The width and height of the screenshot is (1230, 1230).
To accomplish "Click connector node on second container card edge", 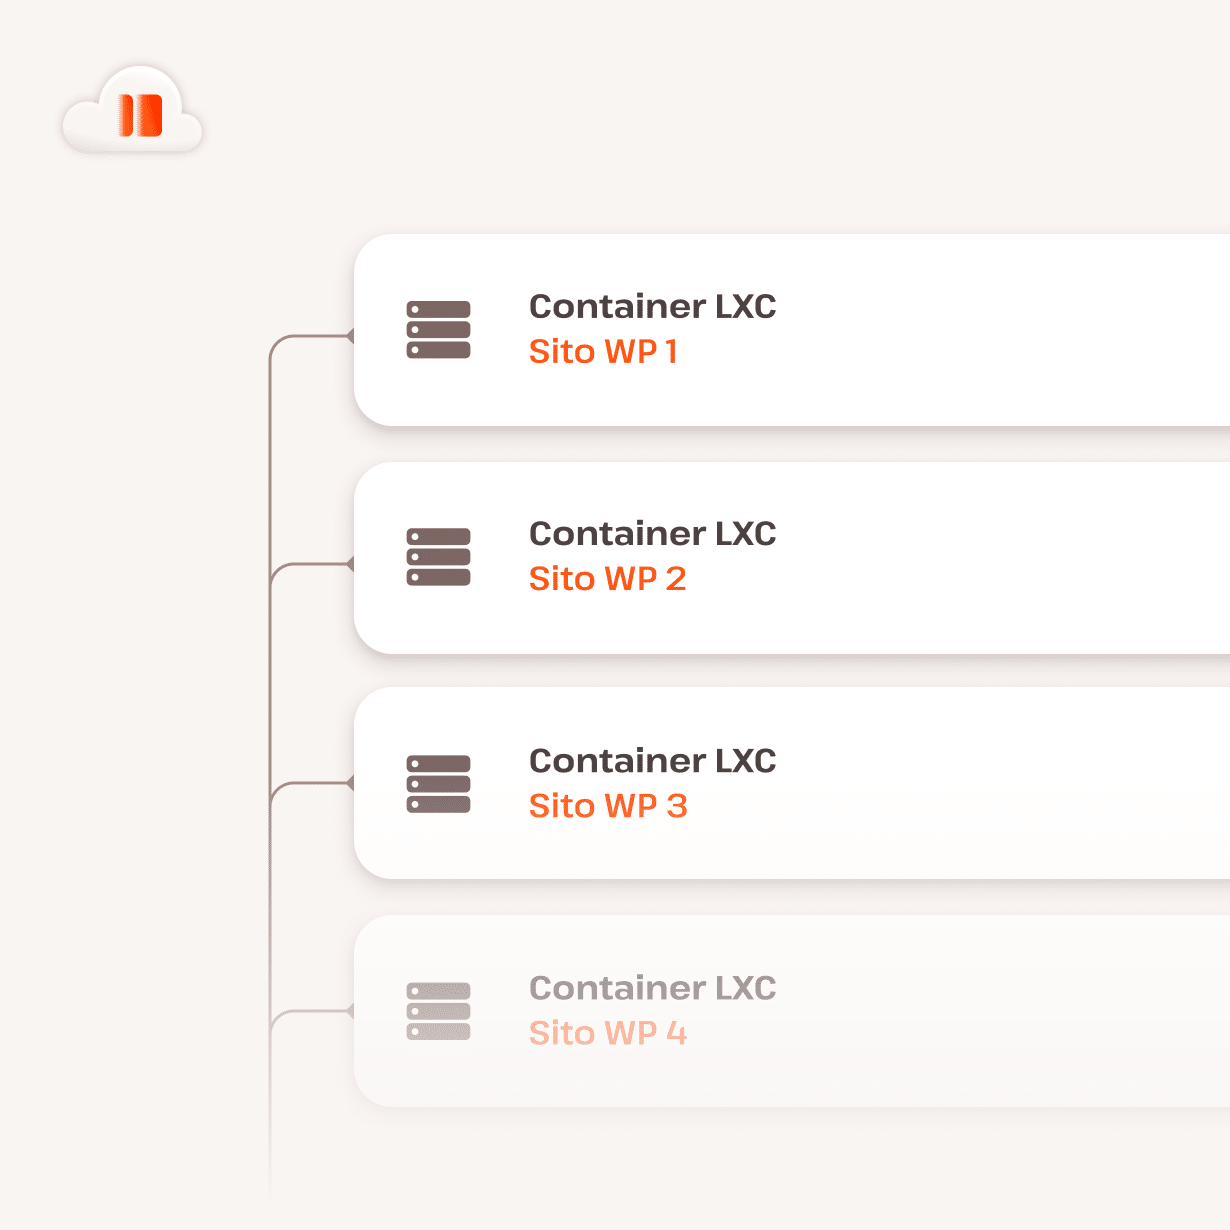I will pos(351,564).
